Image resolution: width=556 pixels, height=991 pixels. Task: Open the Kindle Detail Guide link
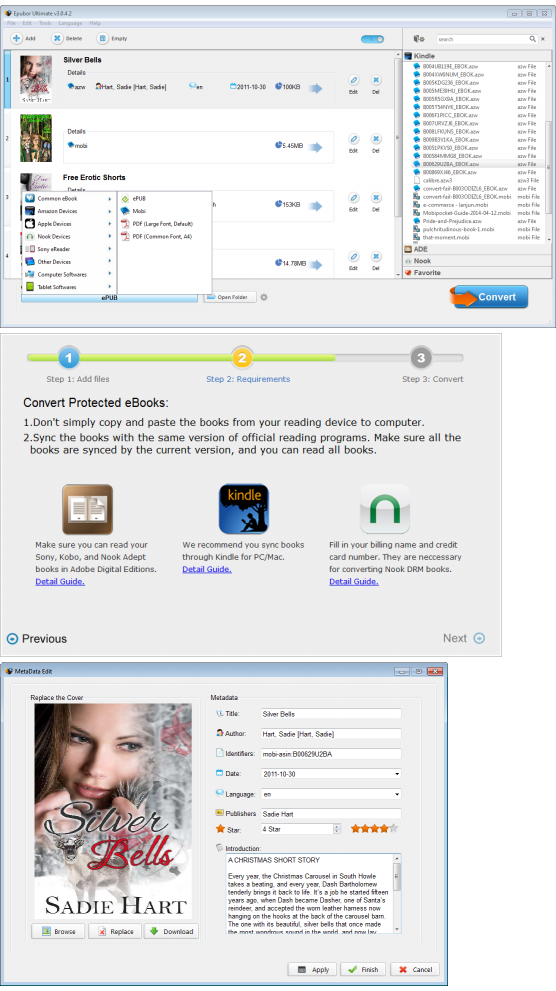point(207,569)
